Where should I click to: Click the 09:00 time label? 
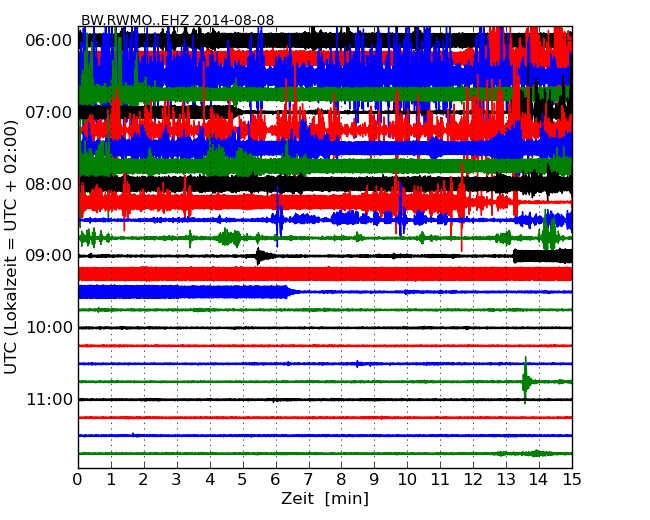point(49,256)
